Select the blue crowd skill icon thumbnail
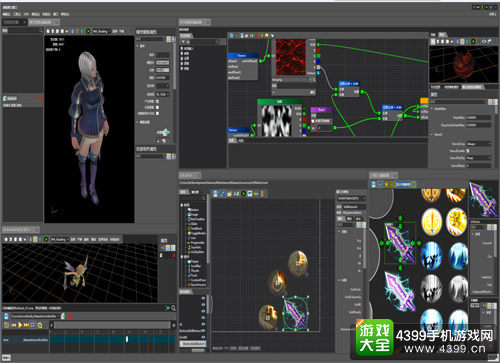Image resolution: width=500 pixels, height=363 pixels. 431,256
